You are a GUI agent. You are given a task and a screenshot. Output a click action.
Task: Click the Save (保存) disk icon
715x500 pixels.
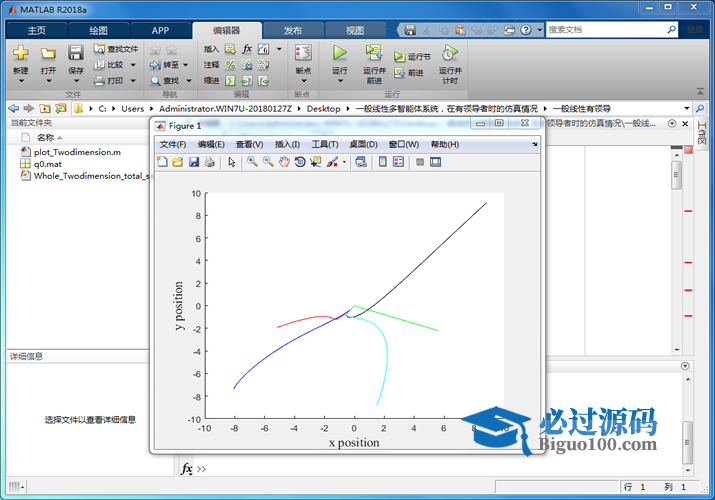click(76, 53)
